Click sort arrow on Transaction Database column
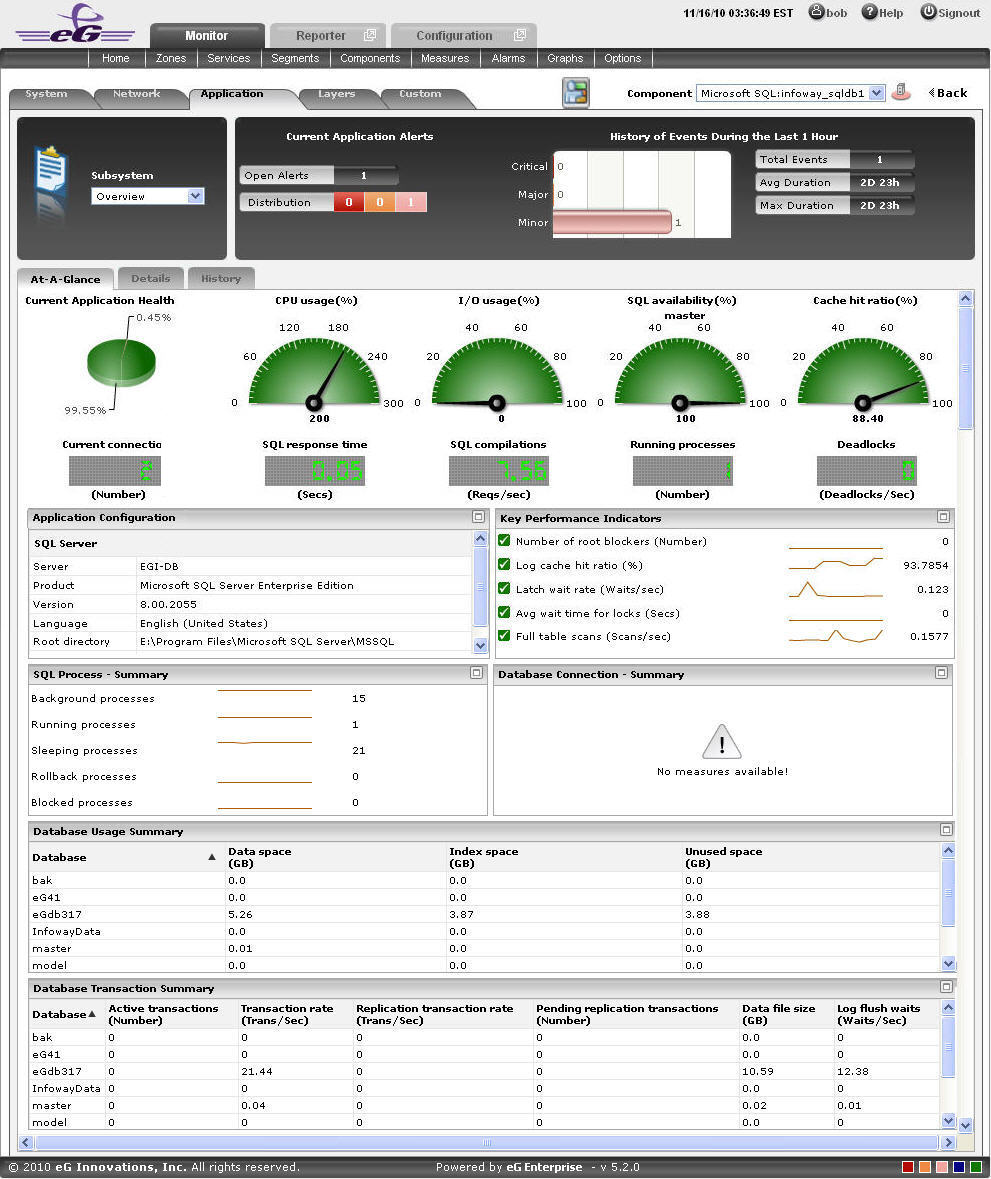This screenshot has width=991, height=1179. point(92,1014)
